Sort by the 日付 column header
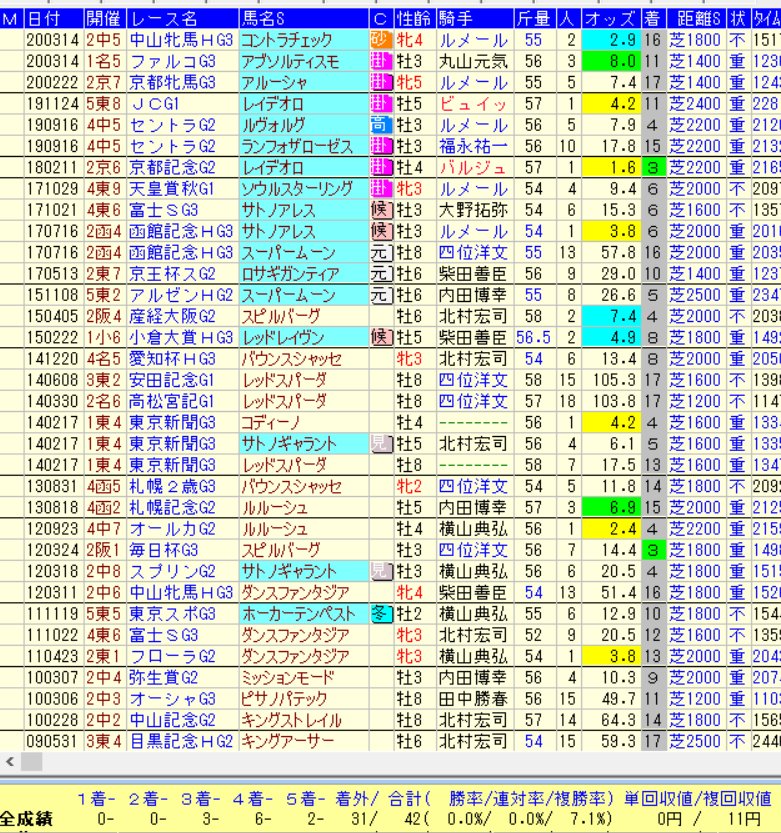The height and width of the screenshot is (833, 781). 54,19
